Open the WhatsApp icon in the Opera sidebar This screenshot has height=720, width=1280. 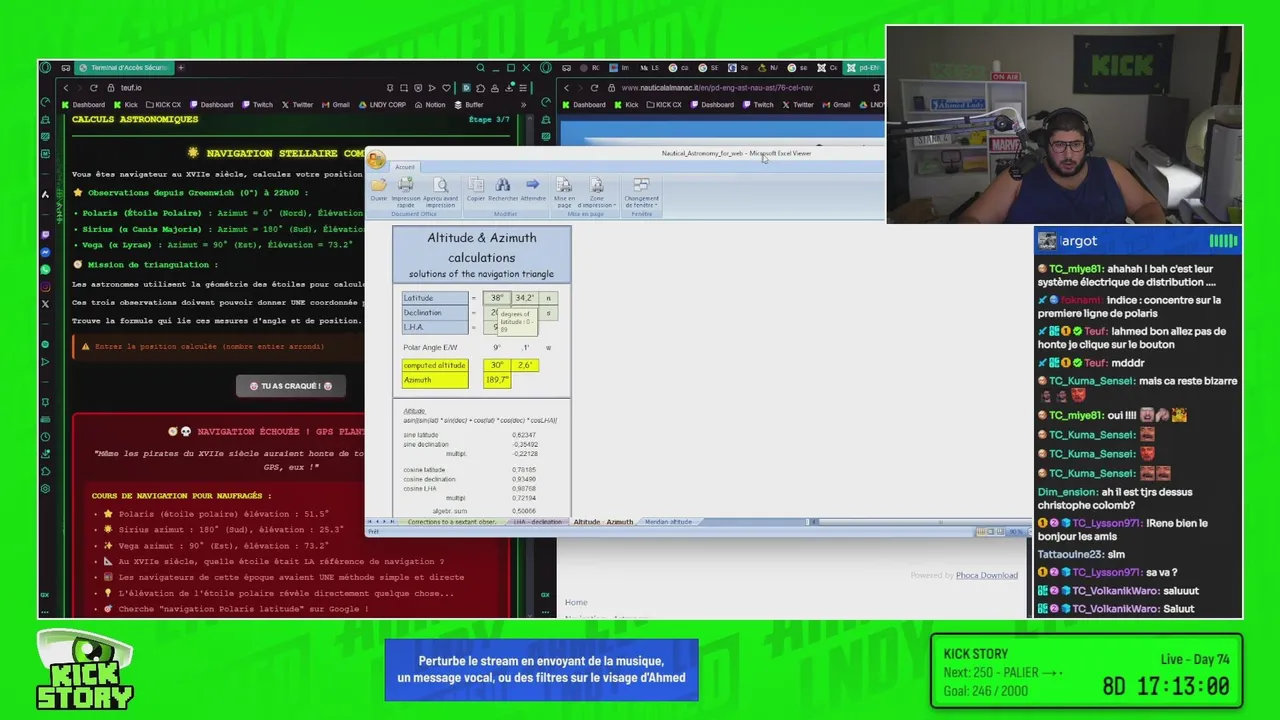[45, 269]
